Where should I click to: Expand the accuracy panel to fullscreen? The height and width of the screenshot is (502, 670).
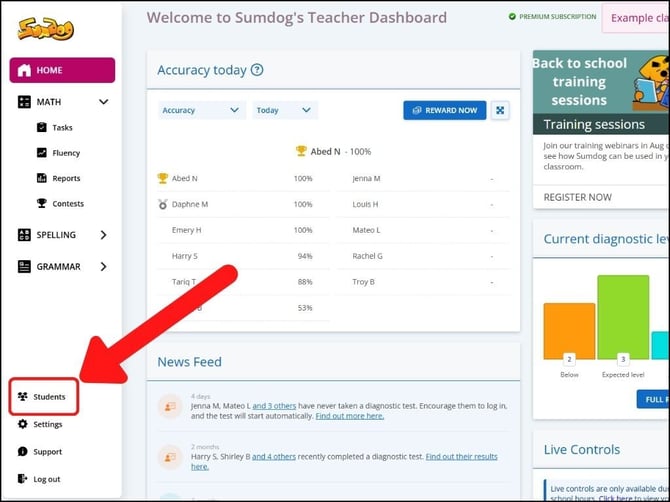[x=500, y=111]
